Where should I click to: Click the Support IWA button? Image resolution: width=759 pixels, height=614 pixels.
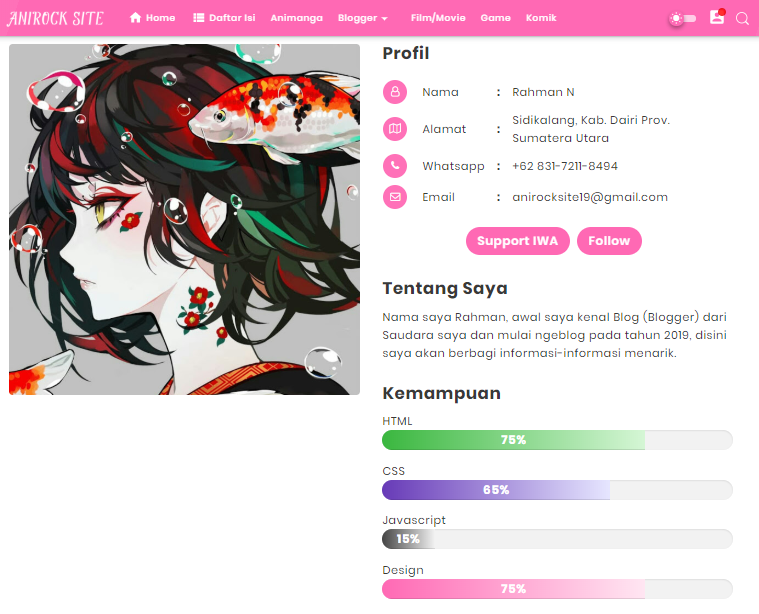tap(517, 241)
